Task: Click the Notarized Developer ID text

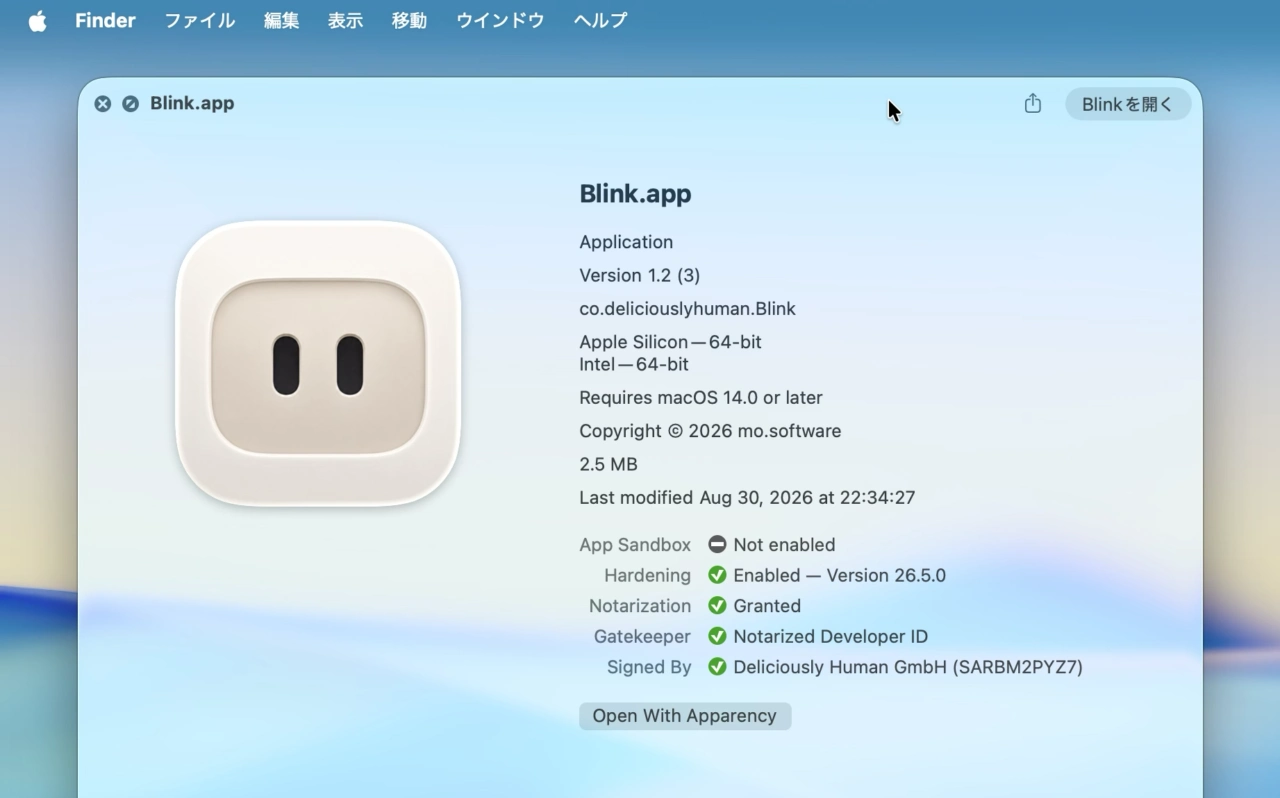Action: [831, 637]
